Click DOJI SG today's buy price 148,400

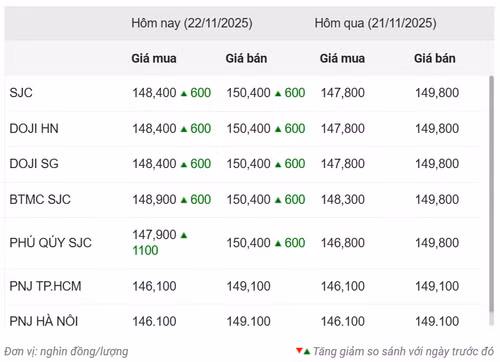pyautogui.click(x=154, y=164)
